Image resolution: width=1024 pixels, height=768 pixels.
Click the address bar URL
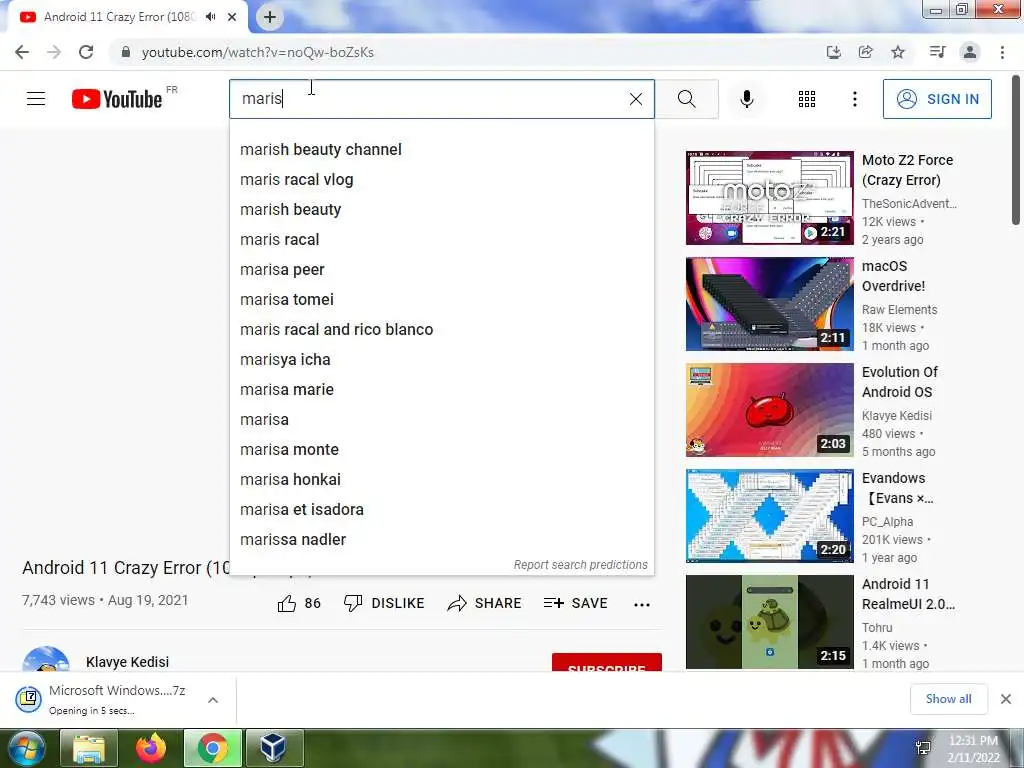[258, 52]
